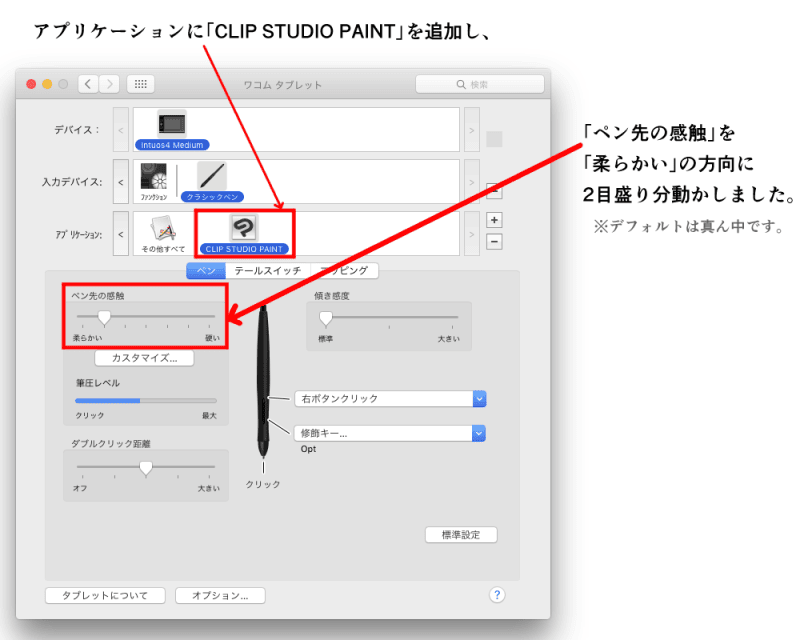Open the オプション... dialog
Screen dimensions: 800x640
click(x=220, y=596)
